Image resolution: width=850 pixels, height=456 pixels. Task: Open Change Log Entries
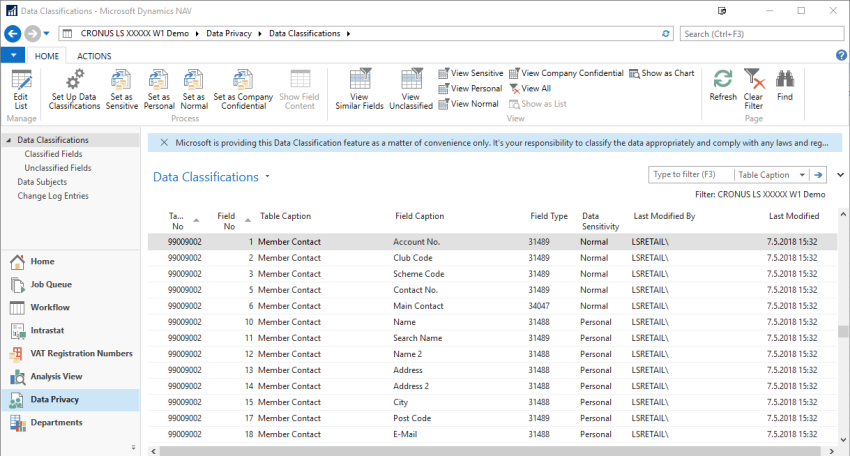click(53, 196)
